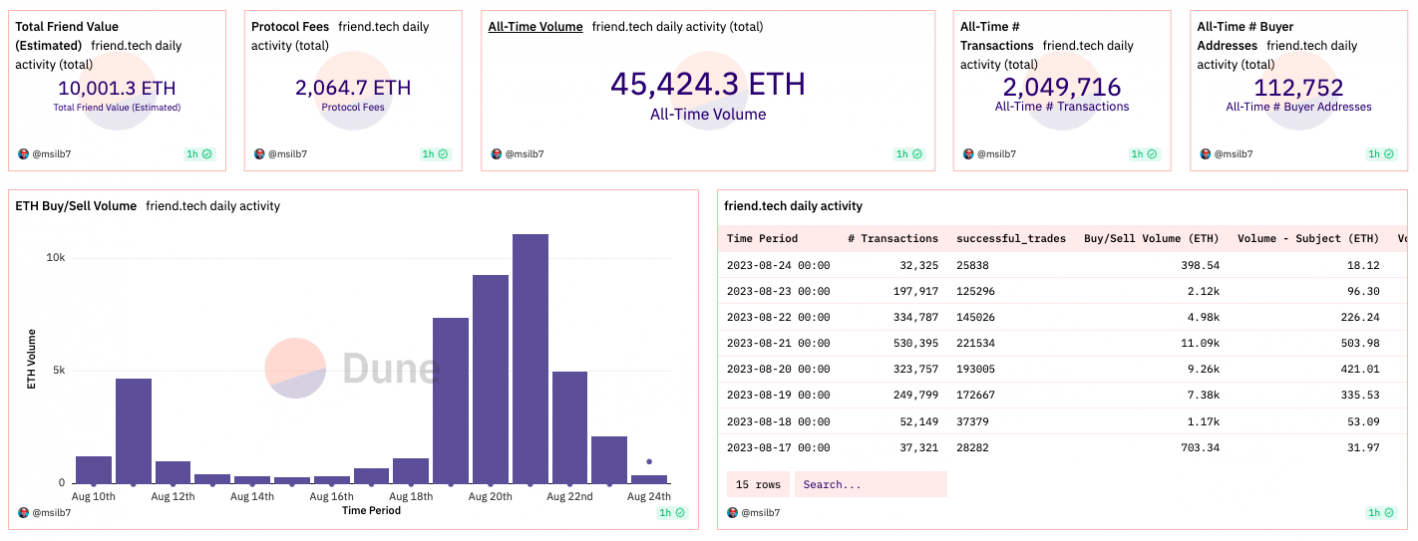Select the 398.54 Buy/Sell Volume cell
Screen dimensions: 1418x541
[x=1200, y=265]
